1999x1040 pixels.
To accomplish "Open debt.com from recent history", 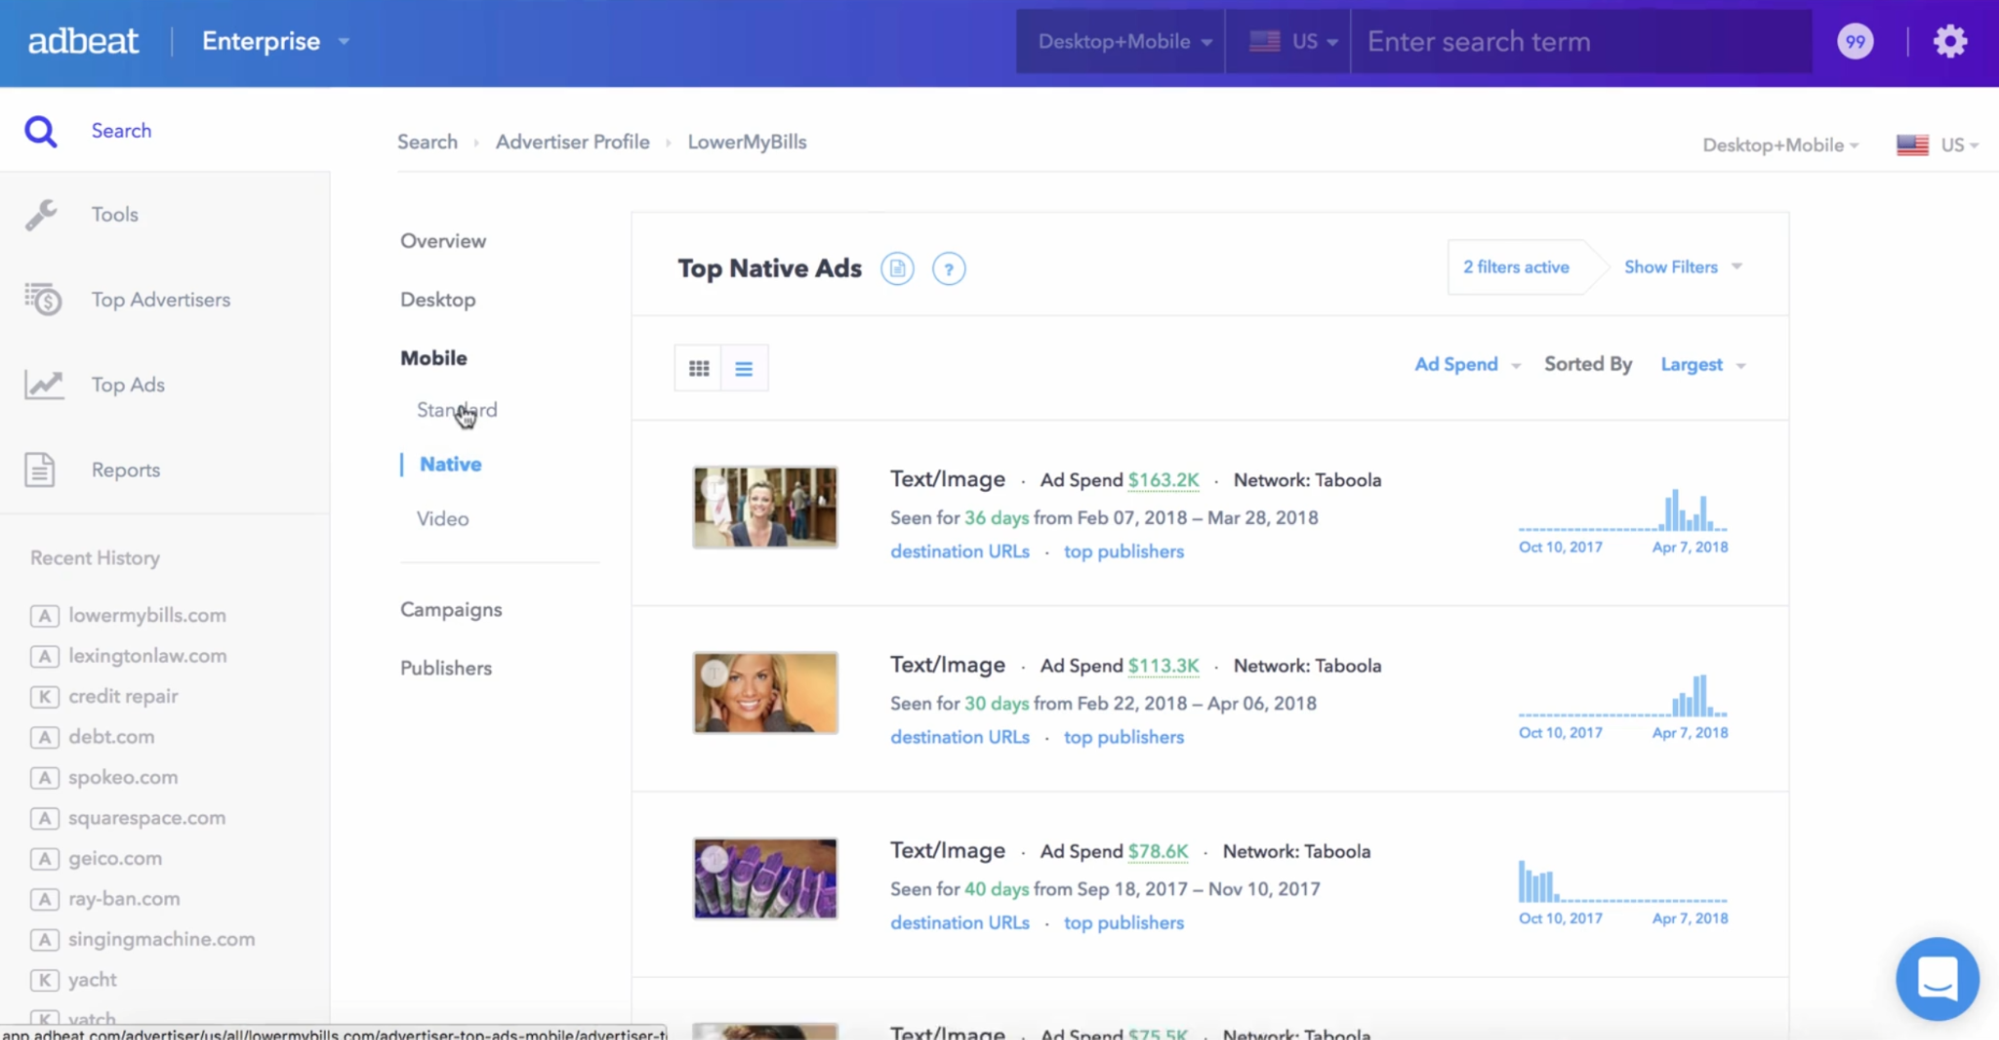I will click(x=111, y=737).
